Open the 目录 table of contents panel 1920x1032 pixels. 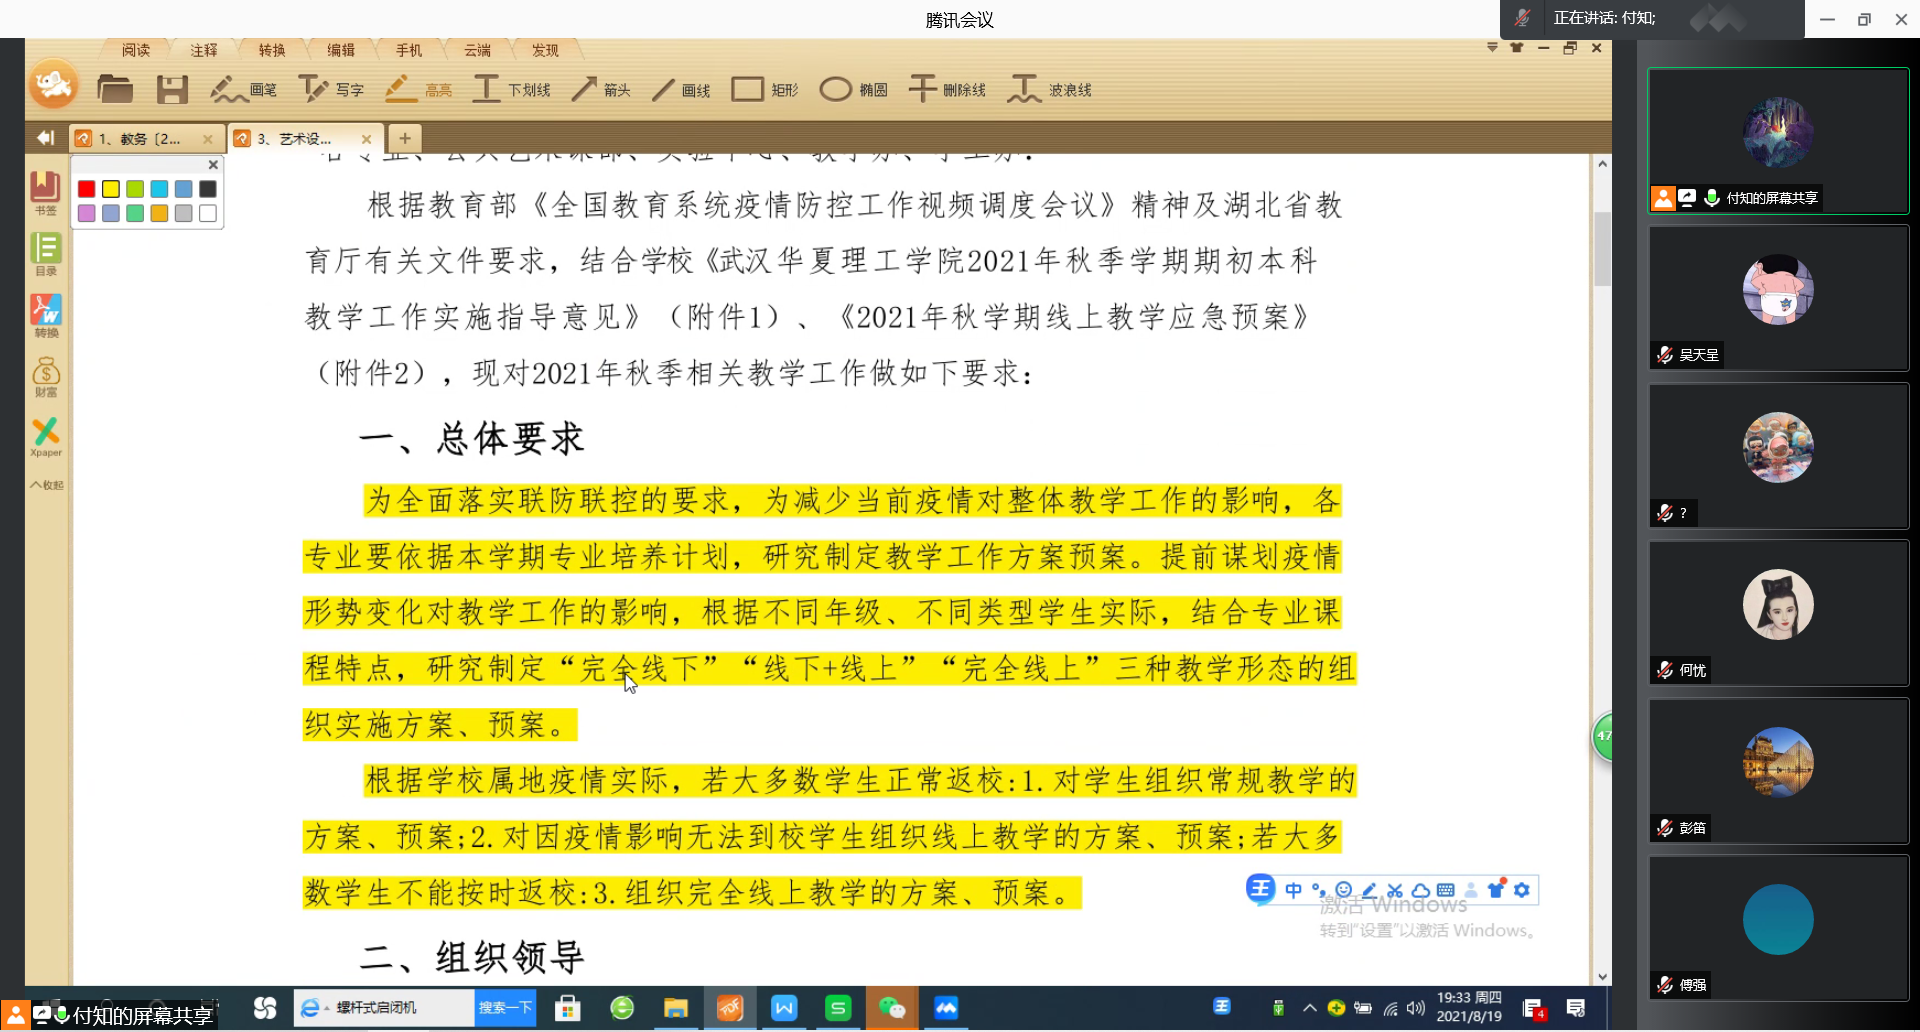tap(46, 253)
